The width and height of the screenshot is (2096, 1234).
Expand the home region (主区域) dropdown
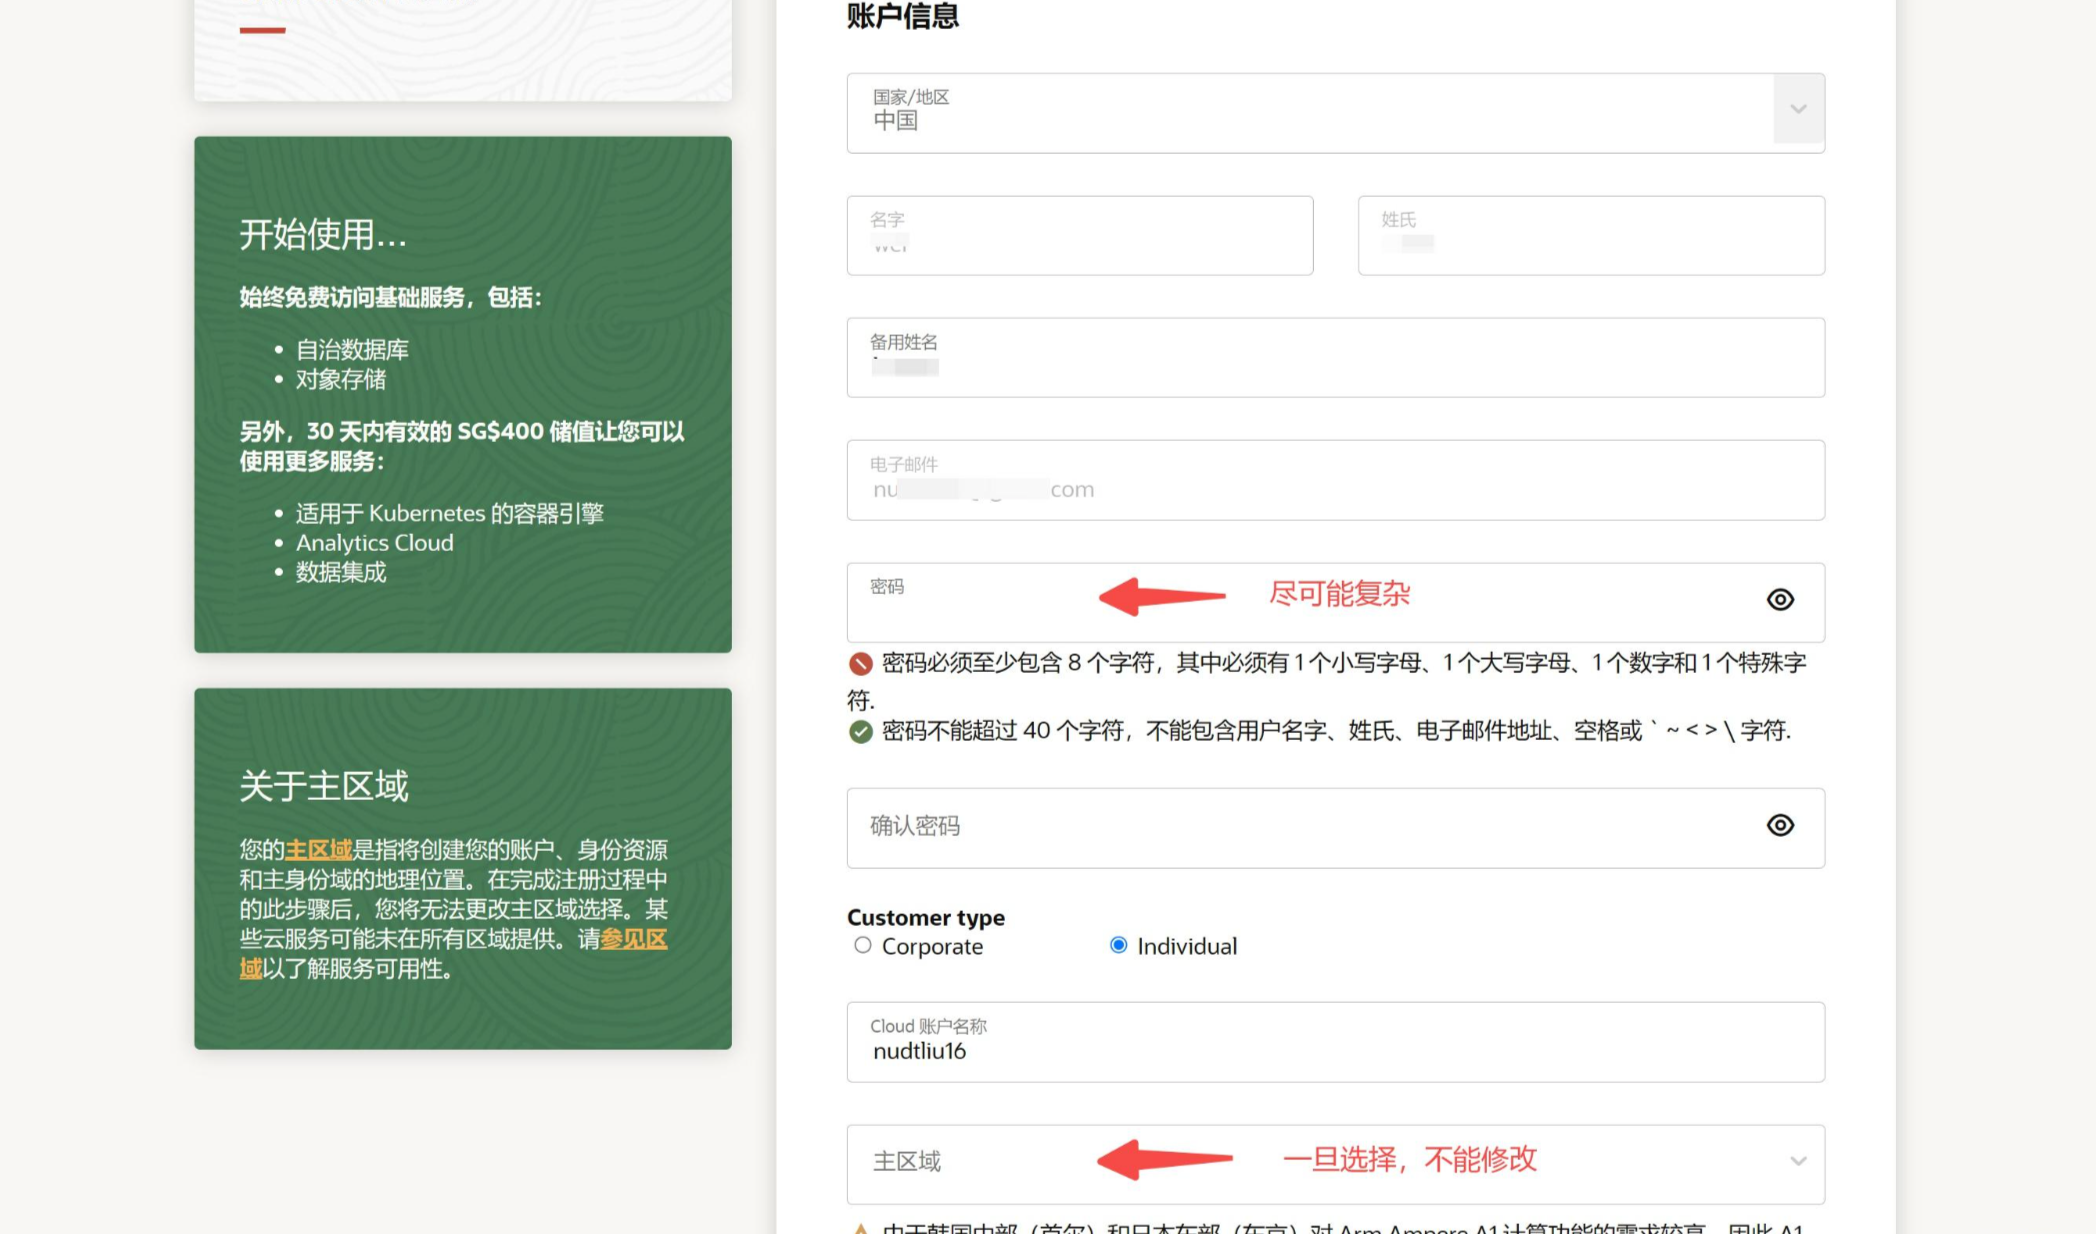(x=1798, y=1162)
